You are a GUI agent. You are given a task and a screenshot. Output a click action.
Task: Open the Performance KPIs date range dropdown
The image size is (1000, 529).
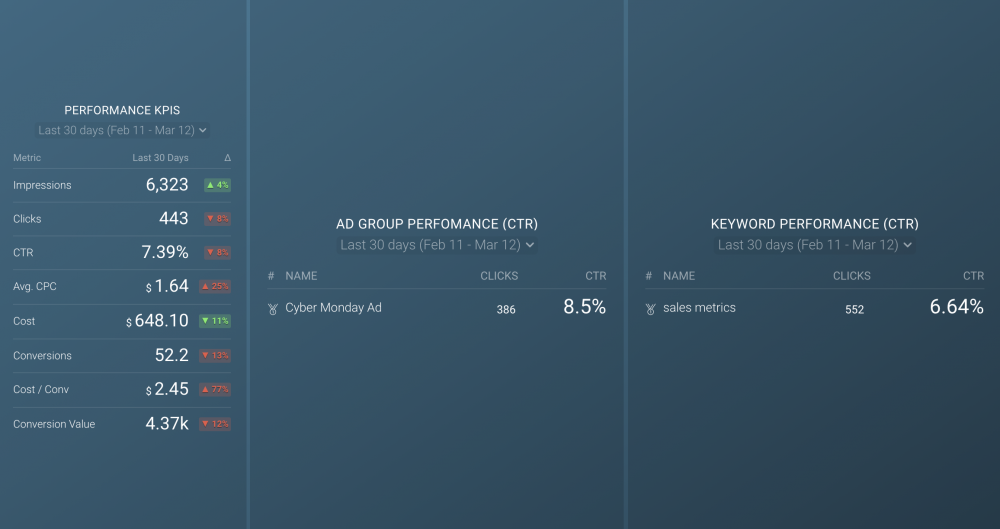[123, 130]
